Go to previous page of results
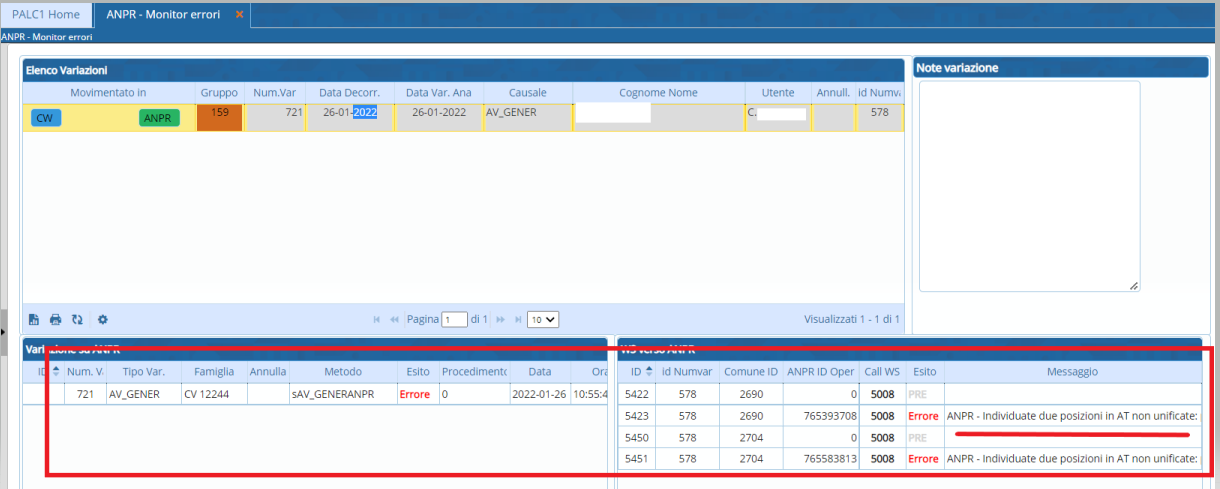 [395, 320]
